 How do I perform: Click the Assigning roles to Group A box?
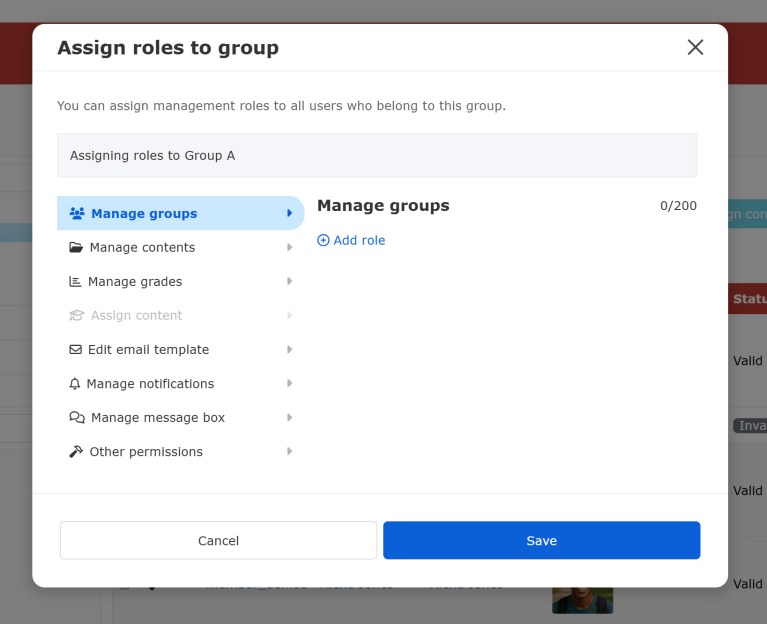pyautogui.click(x=377, y=156)
